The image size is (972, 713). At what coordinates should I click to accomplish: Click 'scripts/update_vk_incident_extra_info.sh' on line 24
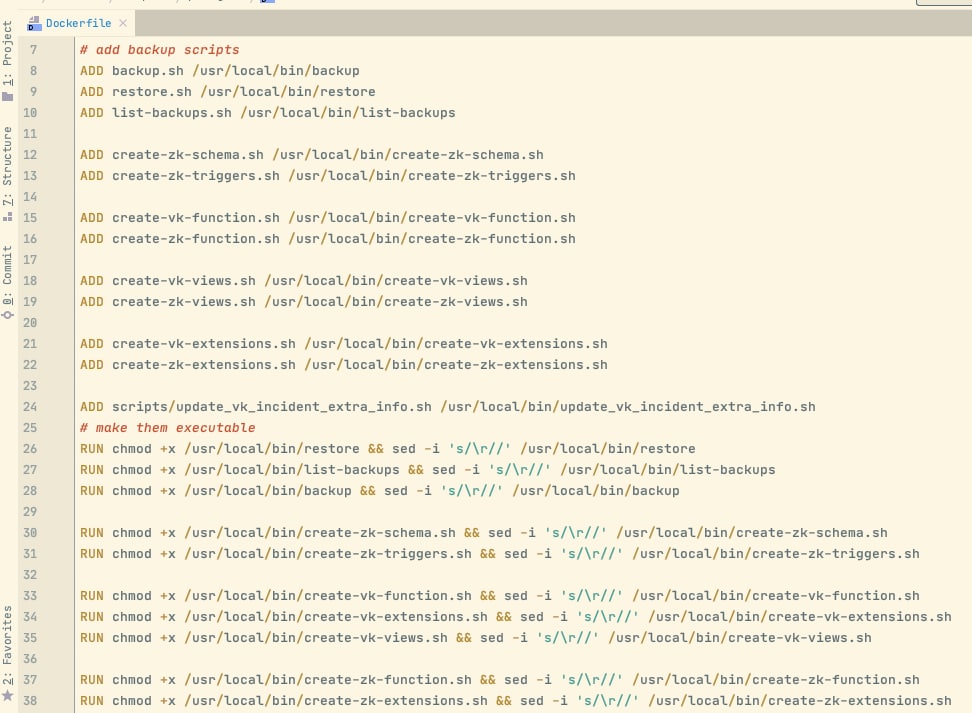coord(272,407)
